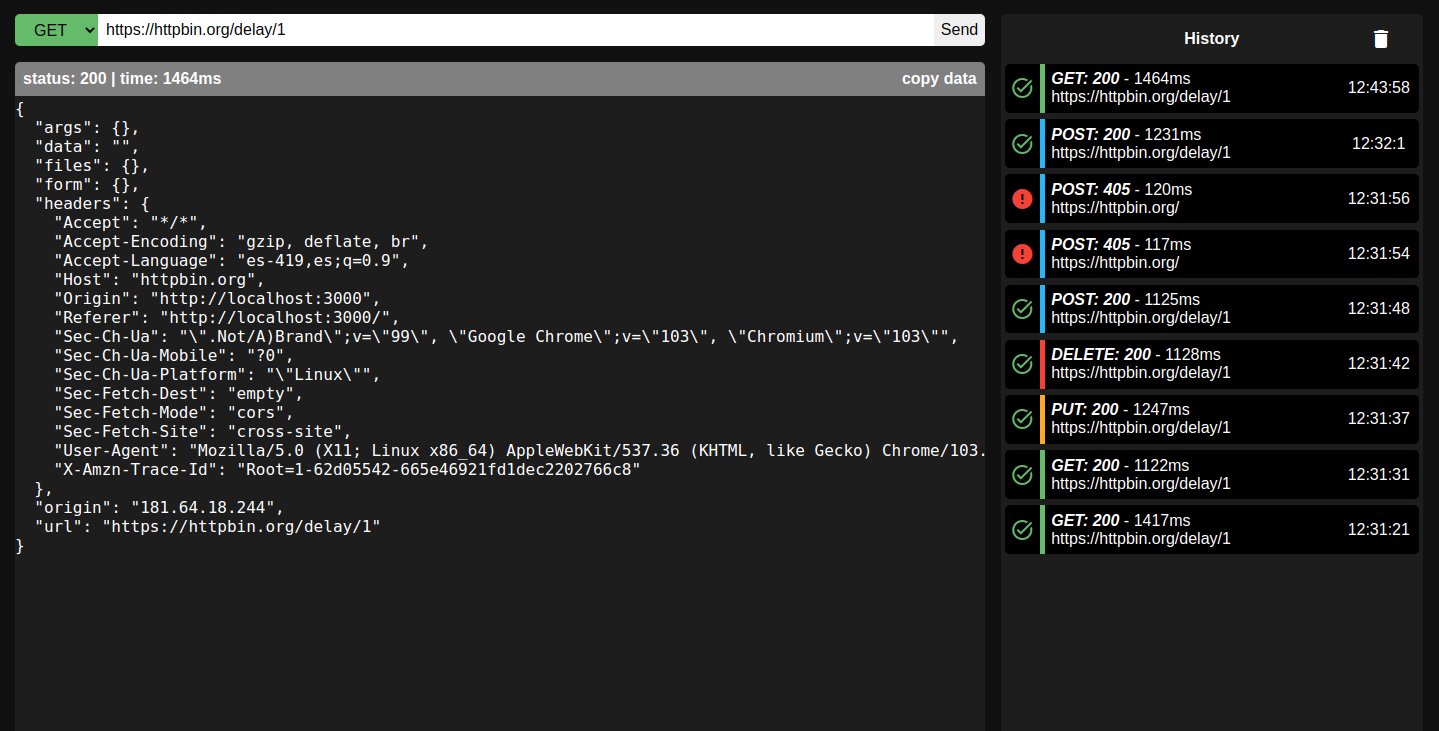Click red error icon for 12:31:56 entry
The image size is (1439, 731).
[x=1022, y=198]
